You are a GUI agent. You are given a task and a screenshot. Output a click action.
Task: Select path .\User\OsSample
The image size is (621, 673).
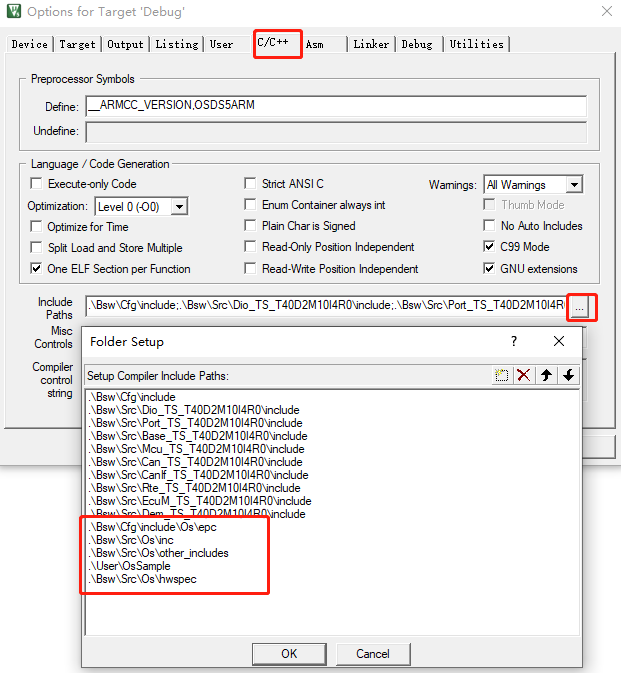(130, 566)
